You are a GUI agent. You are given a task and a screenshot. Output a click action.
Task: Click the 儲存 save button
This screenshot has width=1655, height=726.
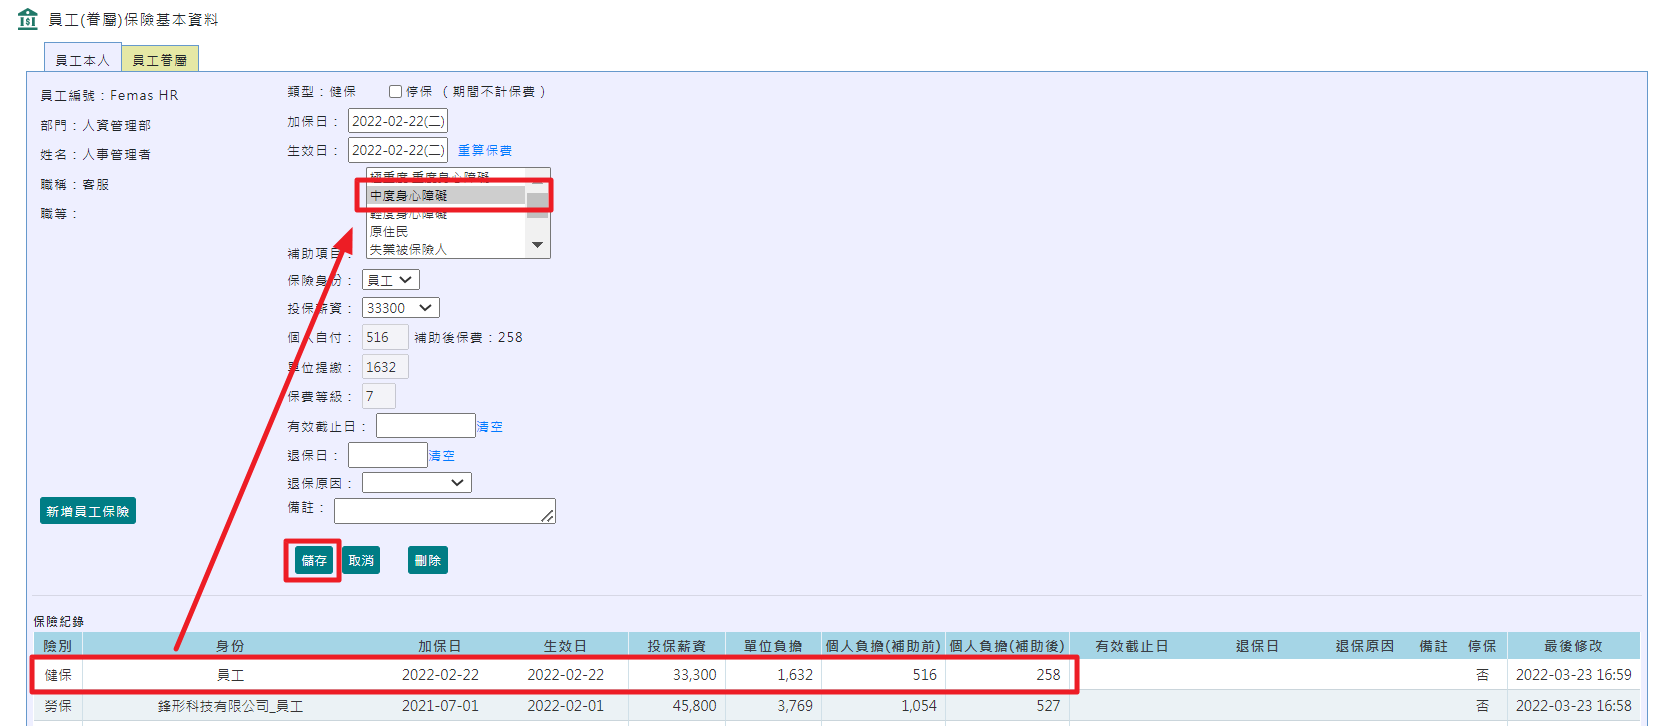pyautogui.click(x=313, y=561)
